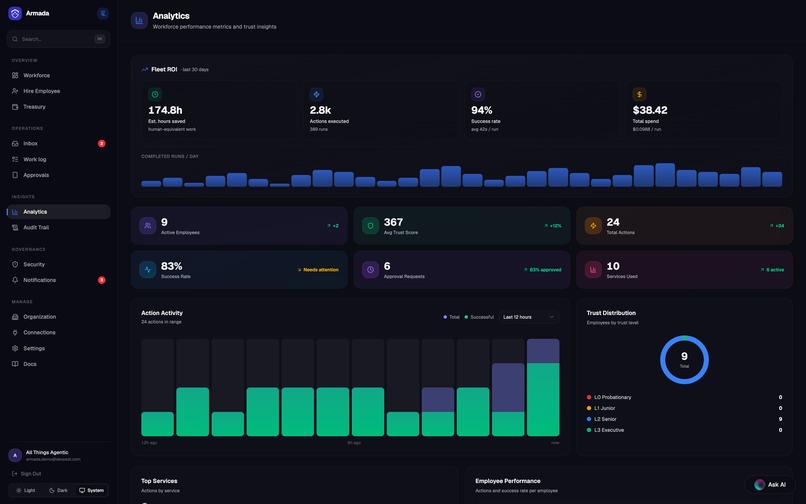Image resolution: width=806 pixels, height=504 pixels.
Task: Click the Services Used chart icon
Action: 593,269
